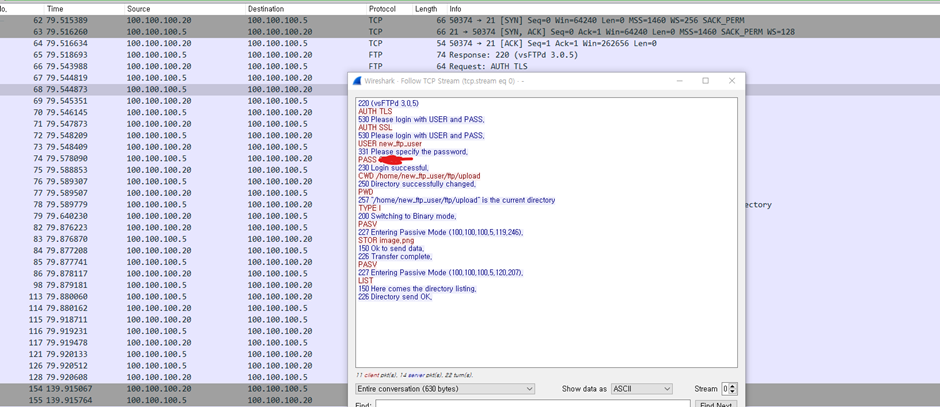
Task: Select packet row at time 79.918711
Action: [174, 319]
